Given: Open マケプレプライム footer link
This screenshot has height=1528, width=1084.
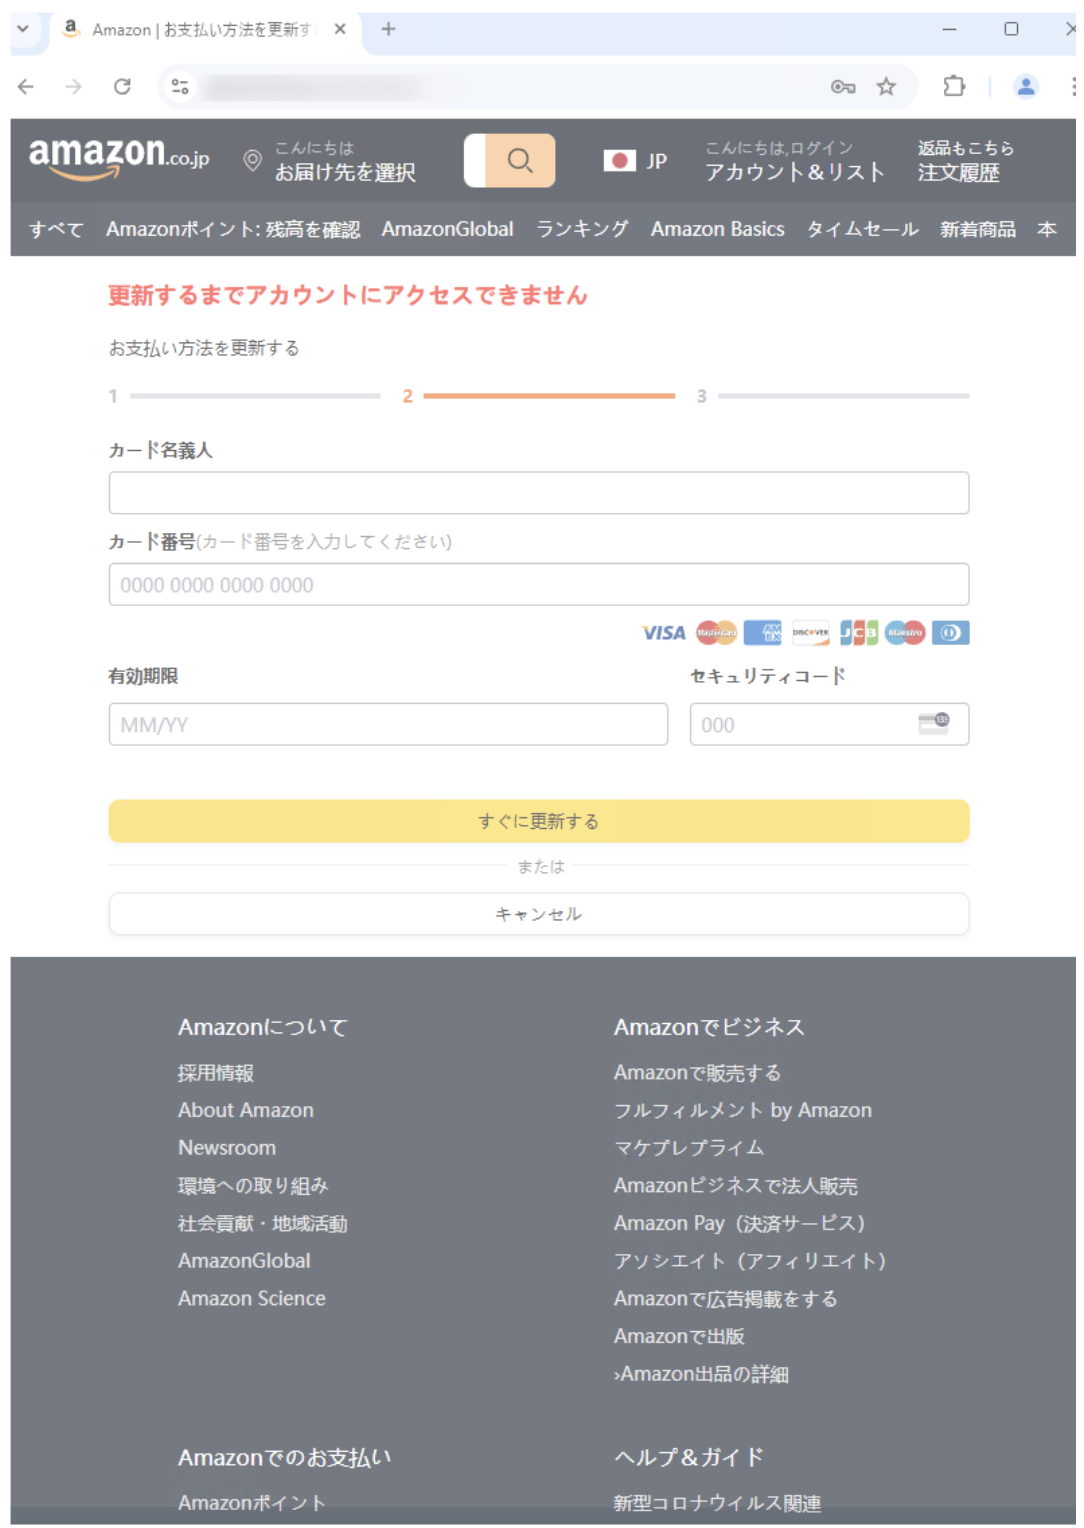Looking at the screenshot, I should pos(689,1148).
